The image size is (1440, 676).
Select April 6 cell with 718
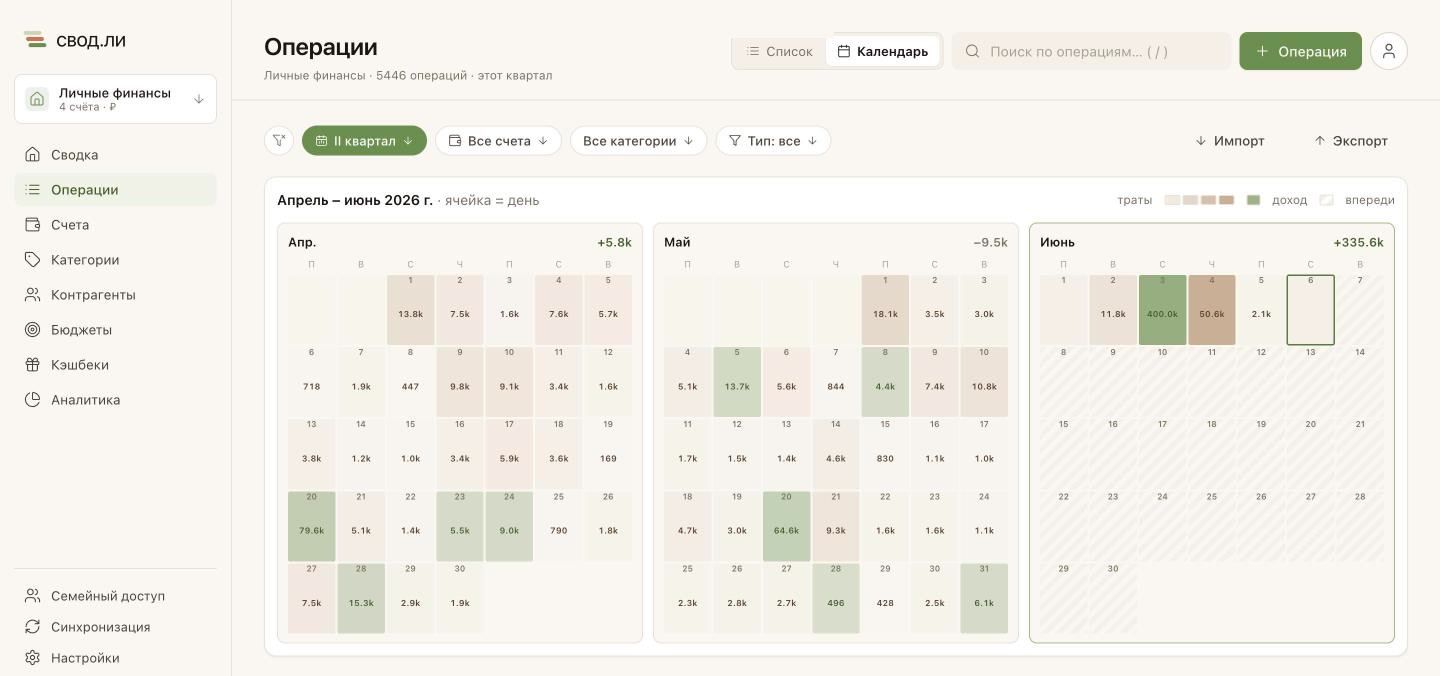coord(312,382)
